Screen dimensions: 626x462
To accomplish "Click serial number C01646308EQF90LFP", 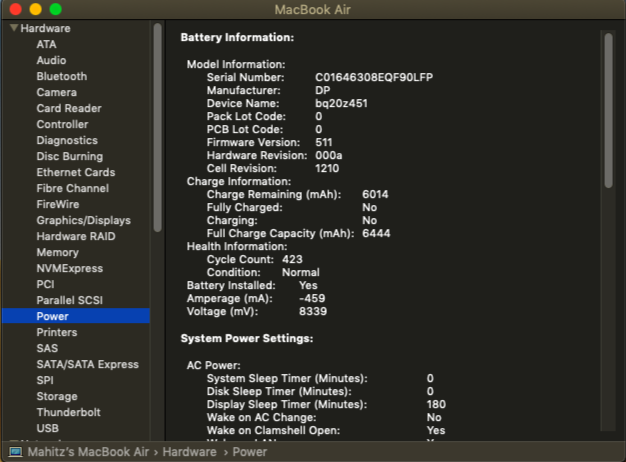I will 374,77.
